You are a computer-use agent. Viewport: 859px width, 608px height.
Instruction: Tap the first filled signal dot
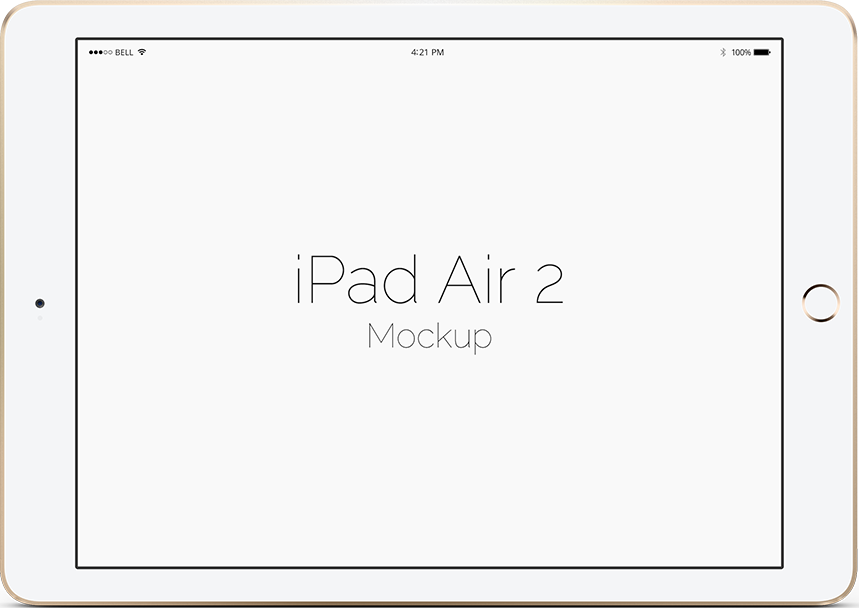[91, 52]
